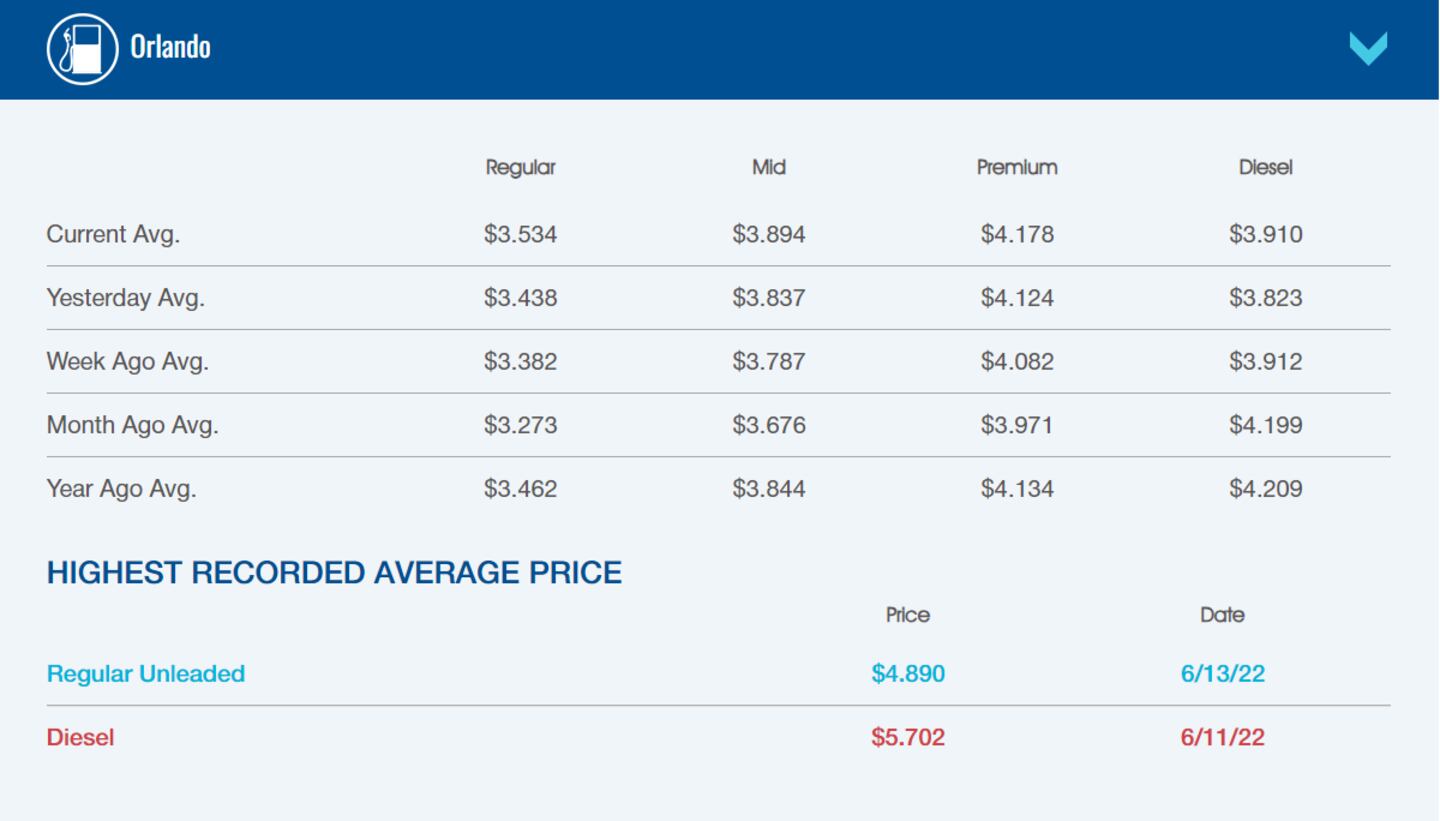Image resolution: width=1440 pixels, height=821 pixels.
Task: Click the Diesel column header
Action: [x=1265, y=167]
